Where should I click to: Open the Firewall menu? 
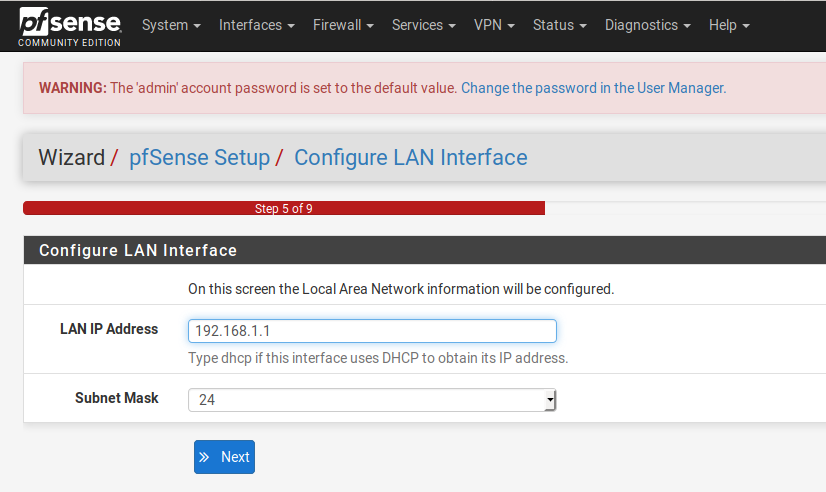pos(343,25)
